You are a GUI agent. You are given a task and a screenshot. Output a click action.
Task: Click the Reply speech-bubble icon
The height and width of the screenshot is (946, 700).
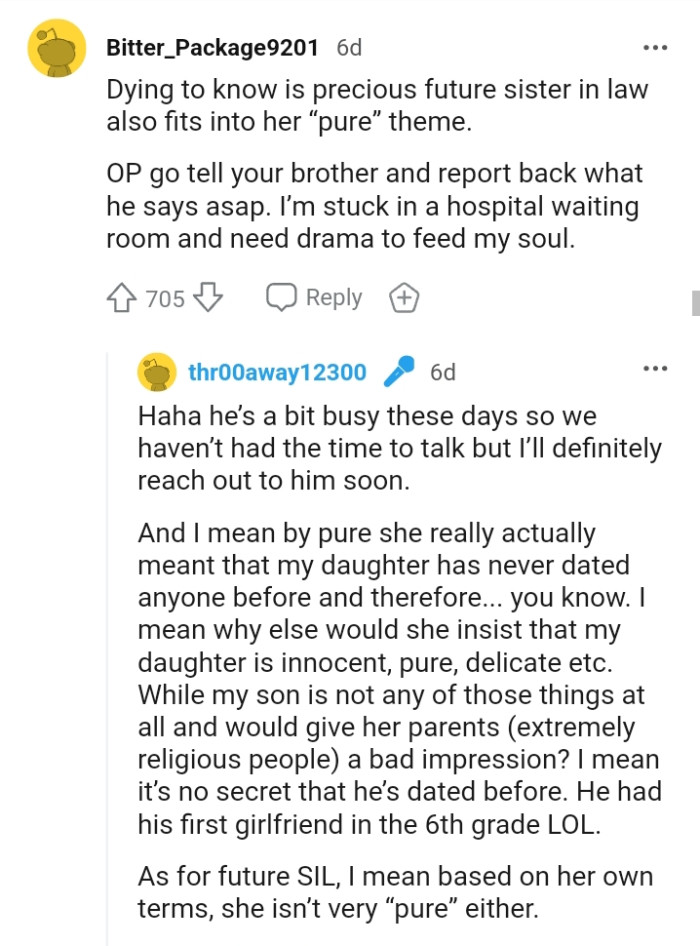click(280, 297)
